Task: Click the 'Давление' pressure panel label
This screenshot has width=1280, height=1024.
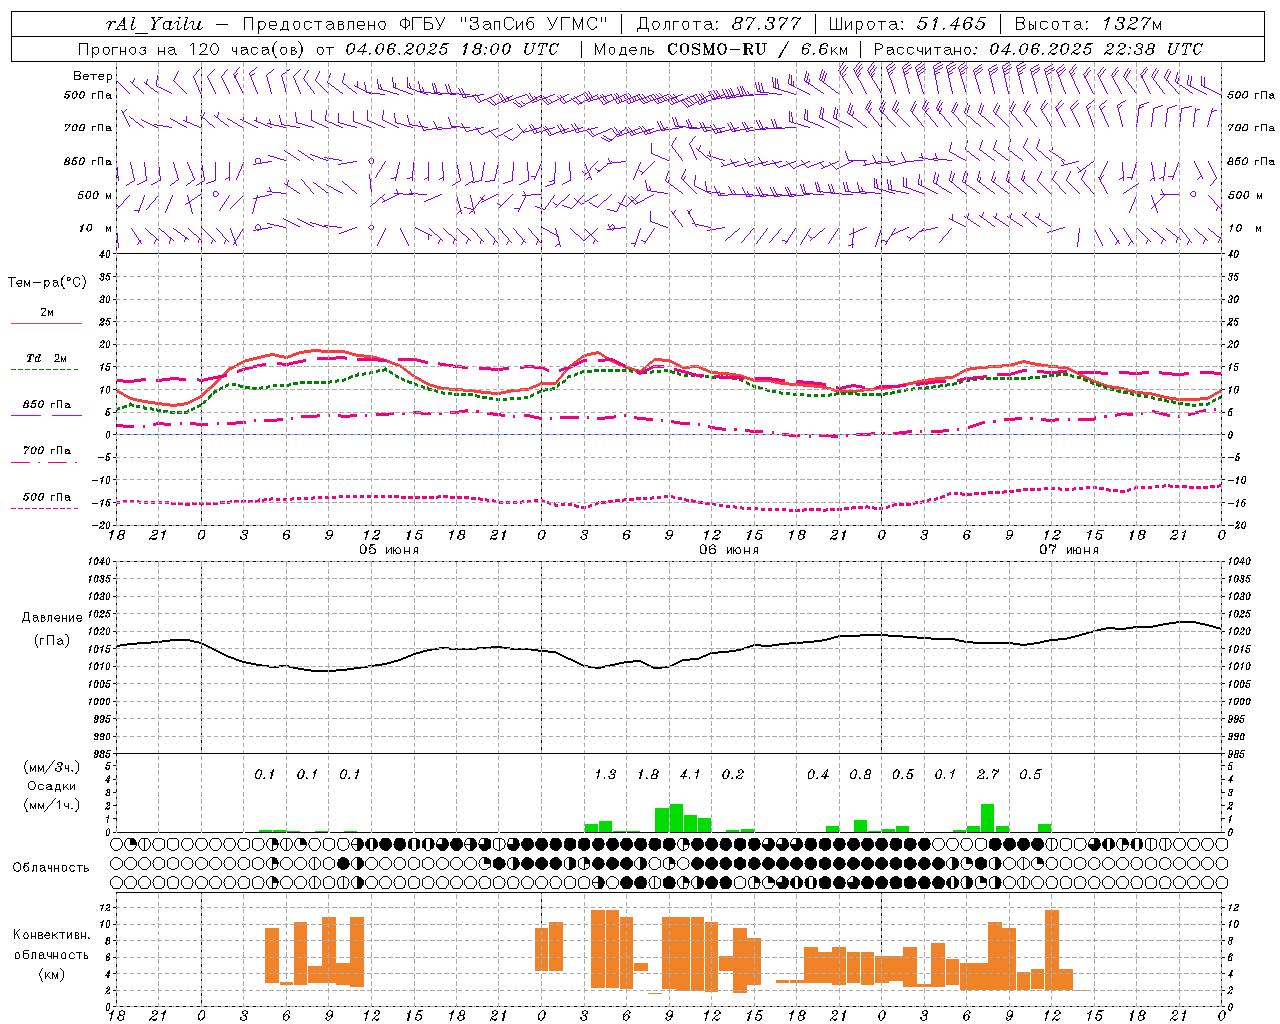Action: (51, 618)
